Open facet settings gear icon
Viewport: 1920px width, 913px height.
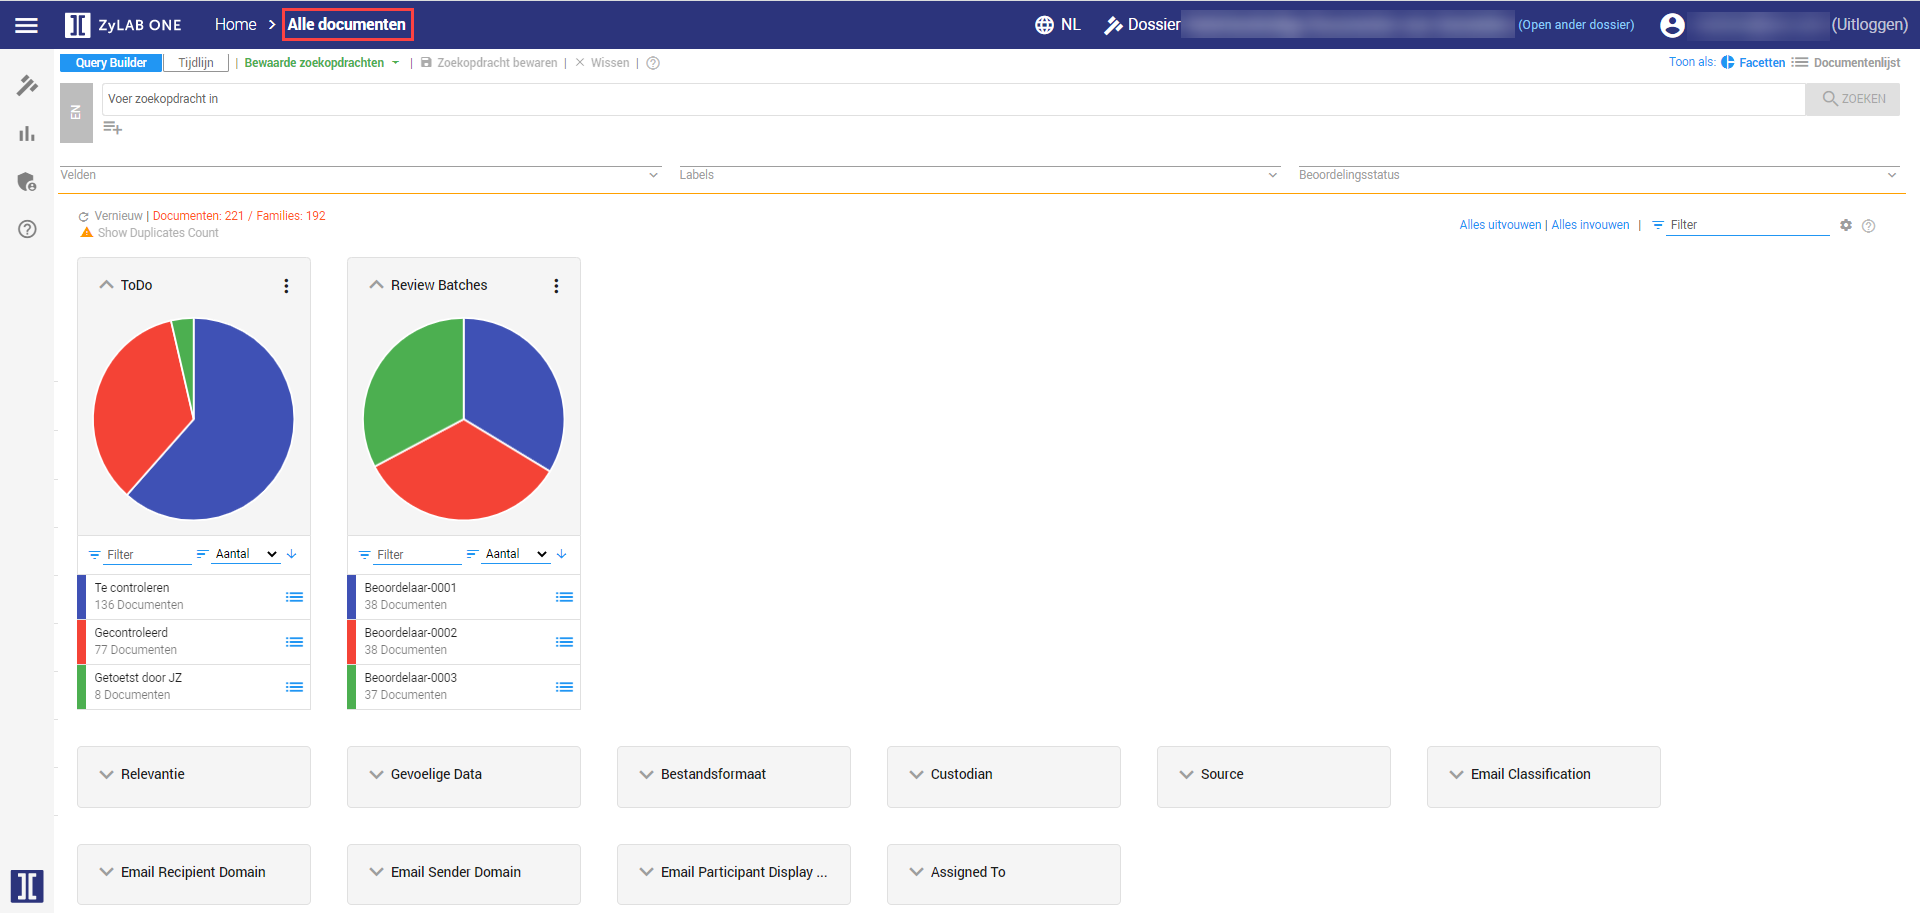click(1846, 225)
